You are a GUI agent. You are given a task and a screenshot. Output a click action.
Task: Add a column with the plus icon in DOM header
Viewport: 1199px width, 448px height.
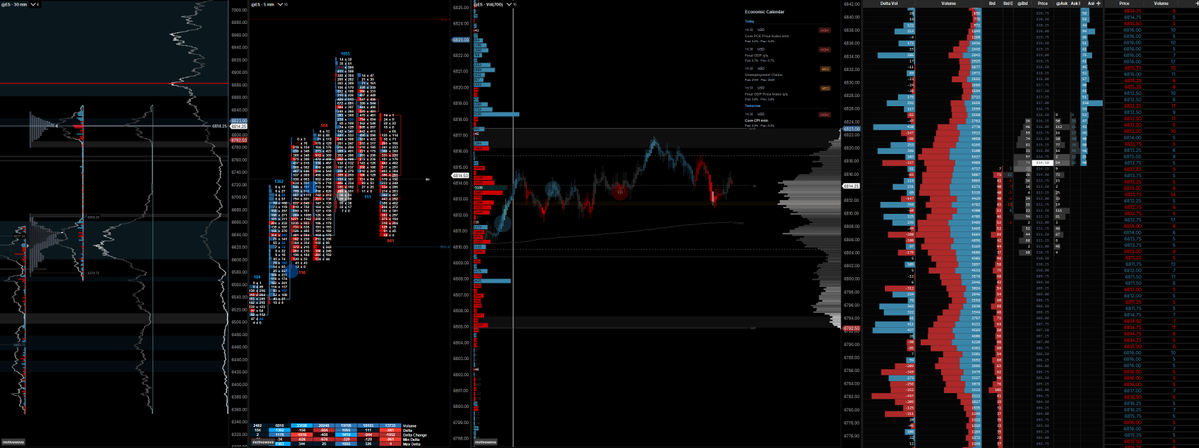[x=1099, y=4]
